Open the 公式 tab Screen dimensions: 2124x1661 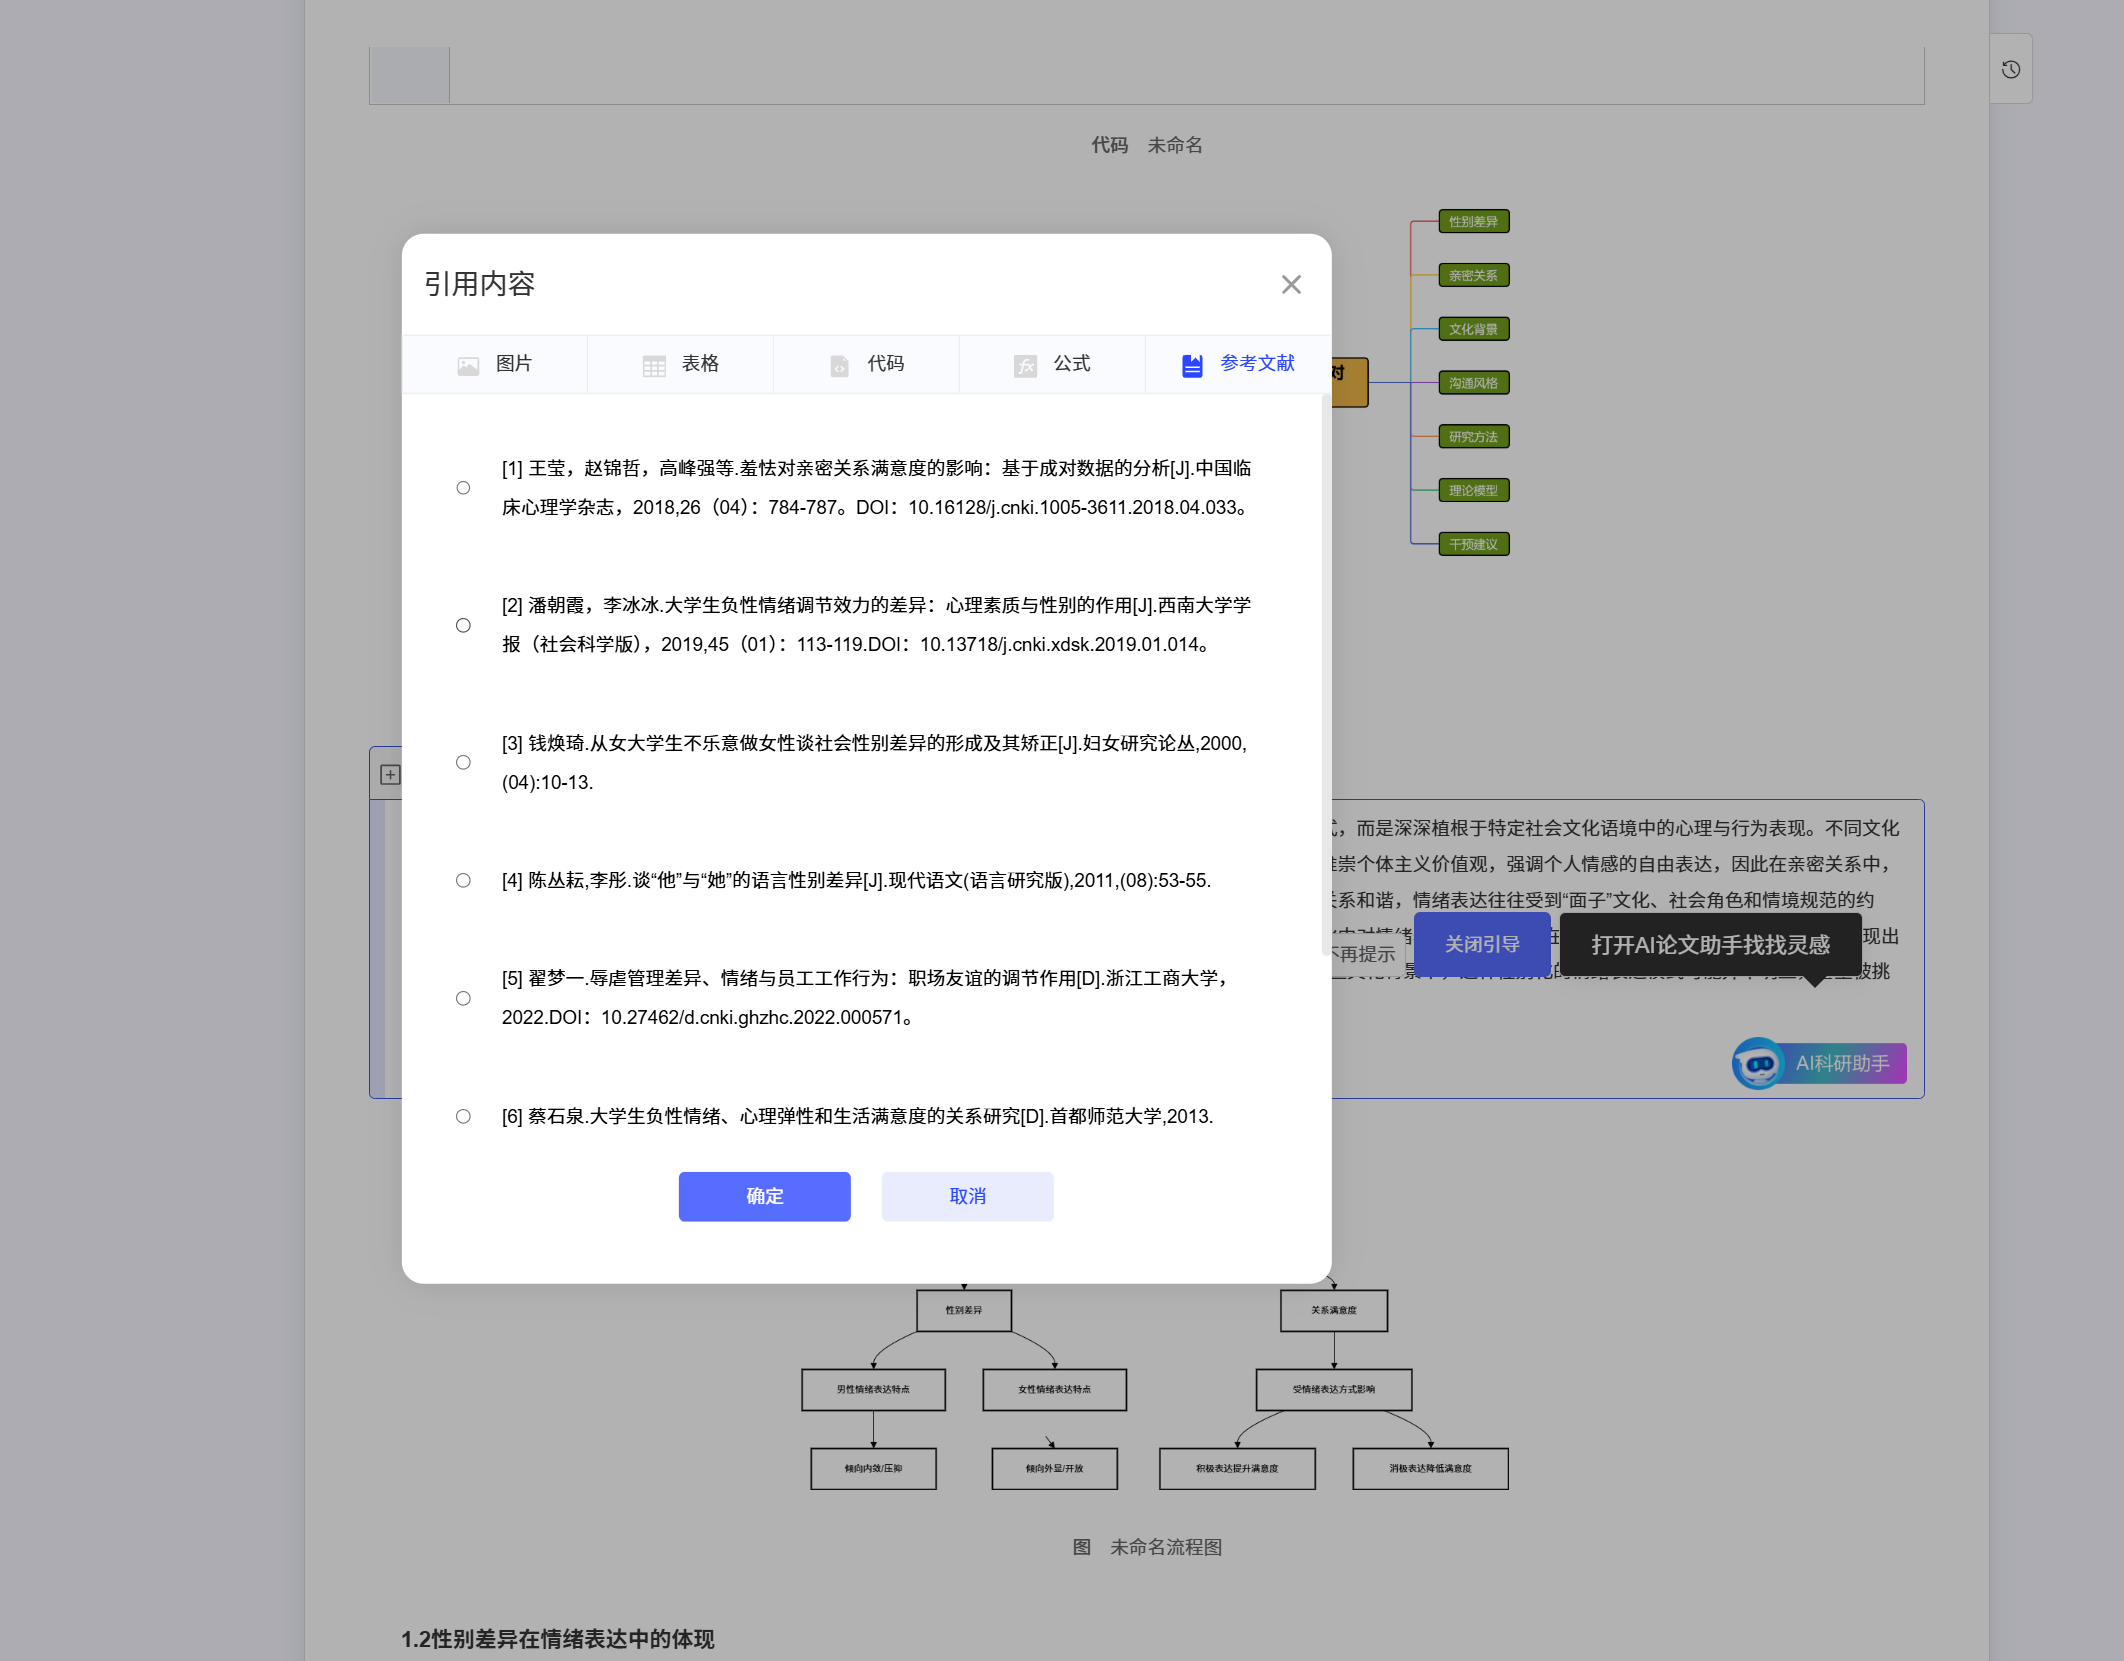click(1052, 364)
